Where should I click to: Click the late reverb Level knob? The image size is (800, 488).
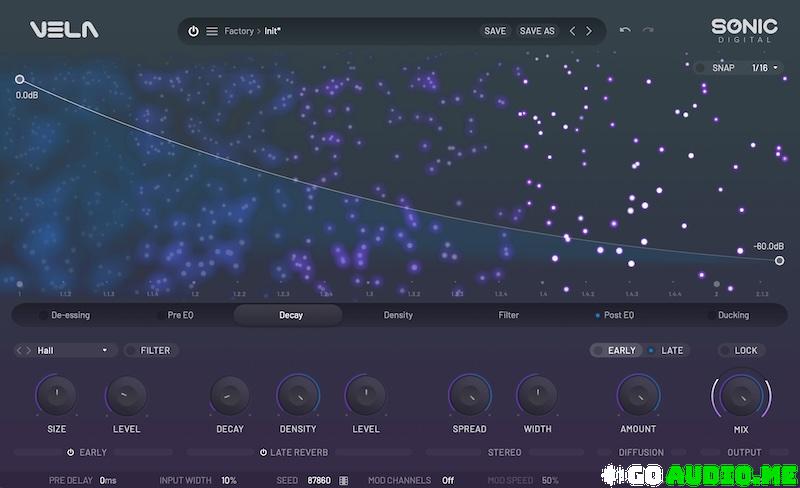click(x=366, y=395)
